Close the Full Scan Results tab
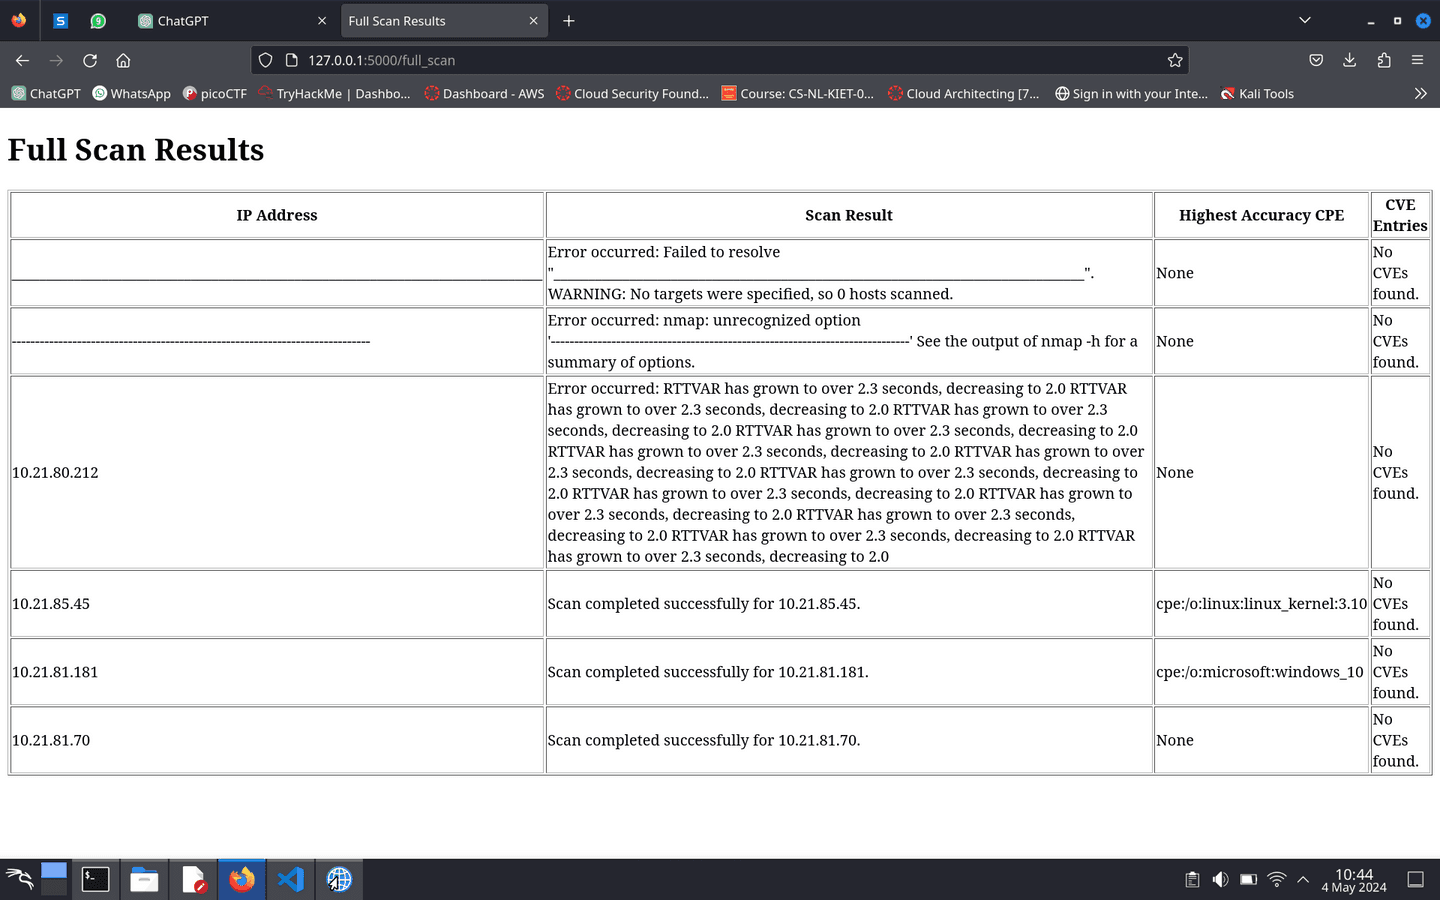1440x900 pixels. (533, 20)
